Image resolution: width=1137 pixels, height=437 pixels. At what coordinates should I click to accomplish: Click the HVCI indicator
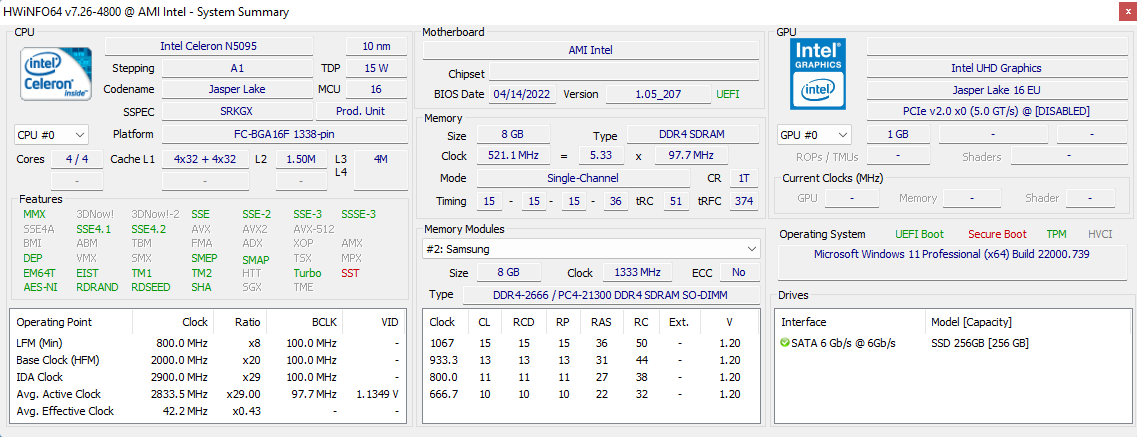(1100, 234)
